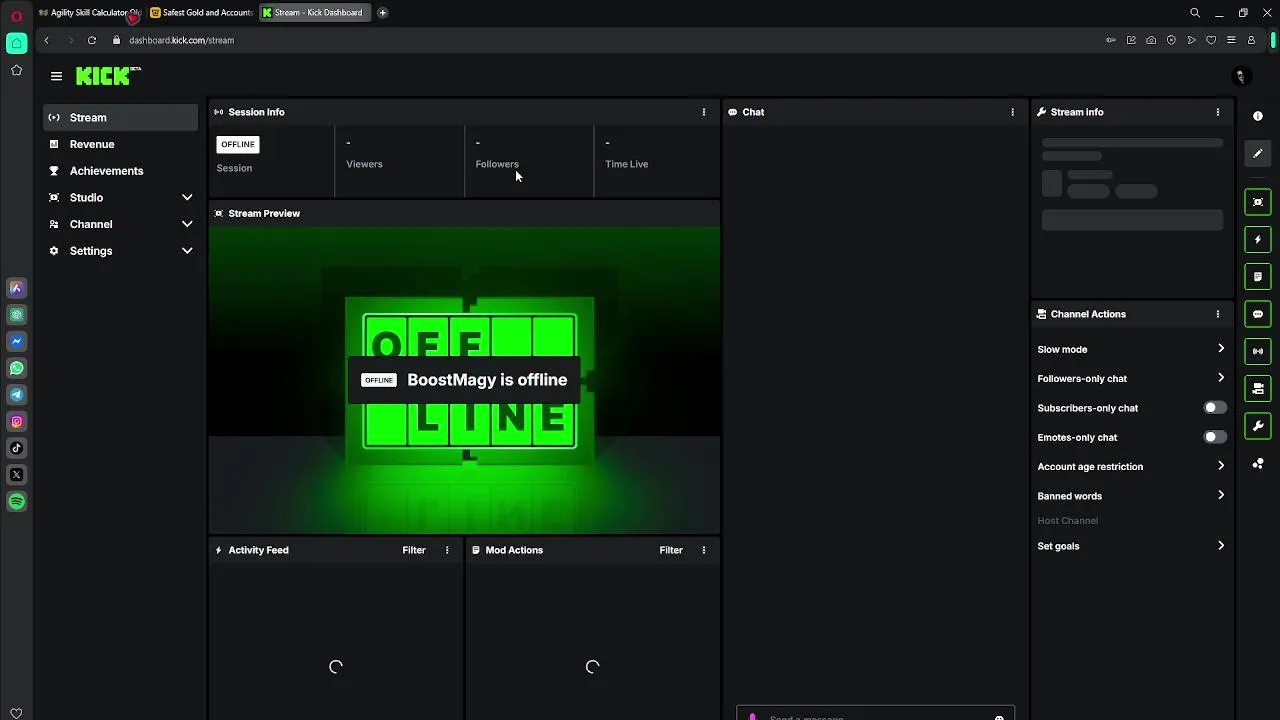Viewport: 1280px width, 720px height.
Task: Reload the page with refresh button
Action: tap(92, 40)
